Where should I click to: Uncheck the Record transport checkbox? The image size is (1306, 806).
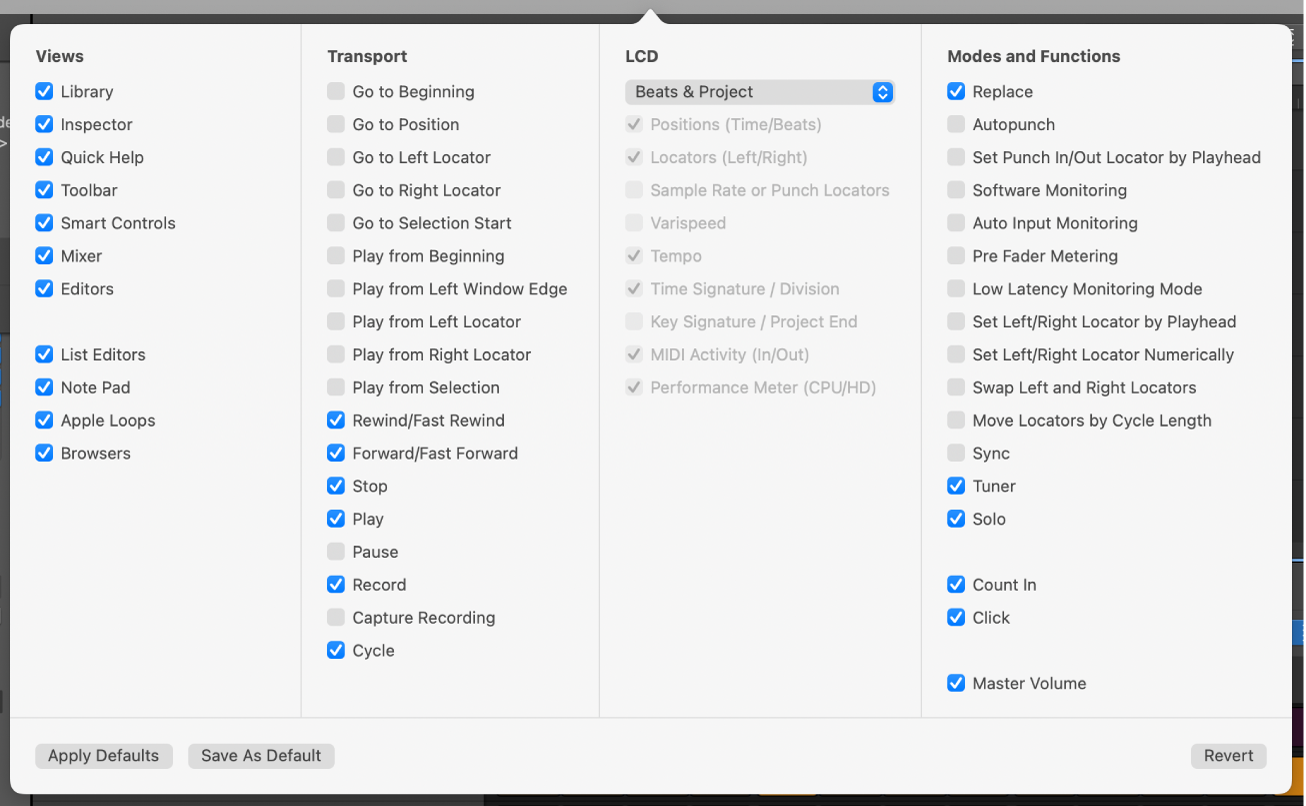pyautogui.click(x=336, y=585)
